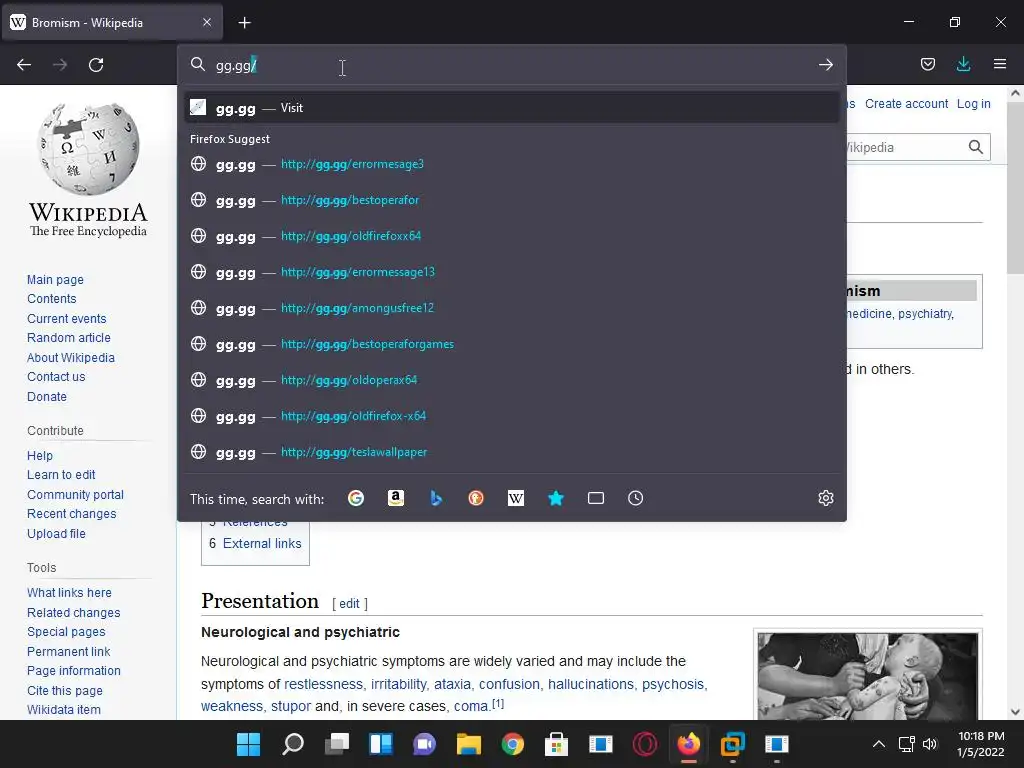Open the restlessness article link
The width and height of the screenshot is (1024, 768).
[323, 684]
